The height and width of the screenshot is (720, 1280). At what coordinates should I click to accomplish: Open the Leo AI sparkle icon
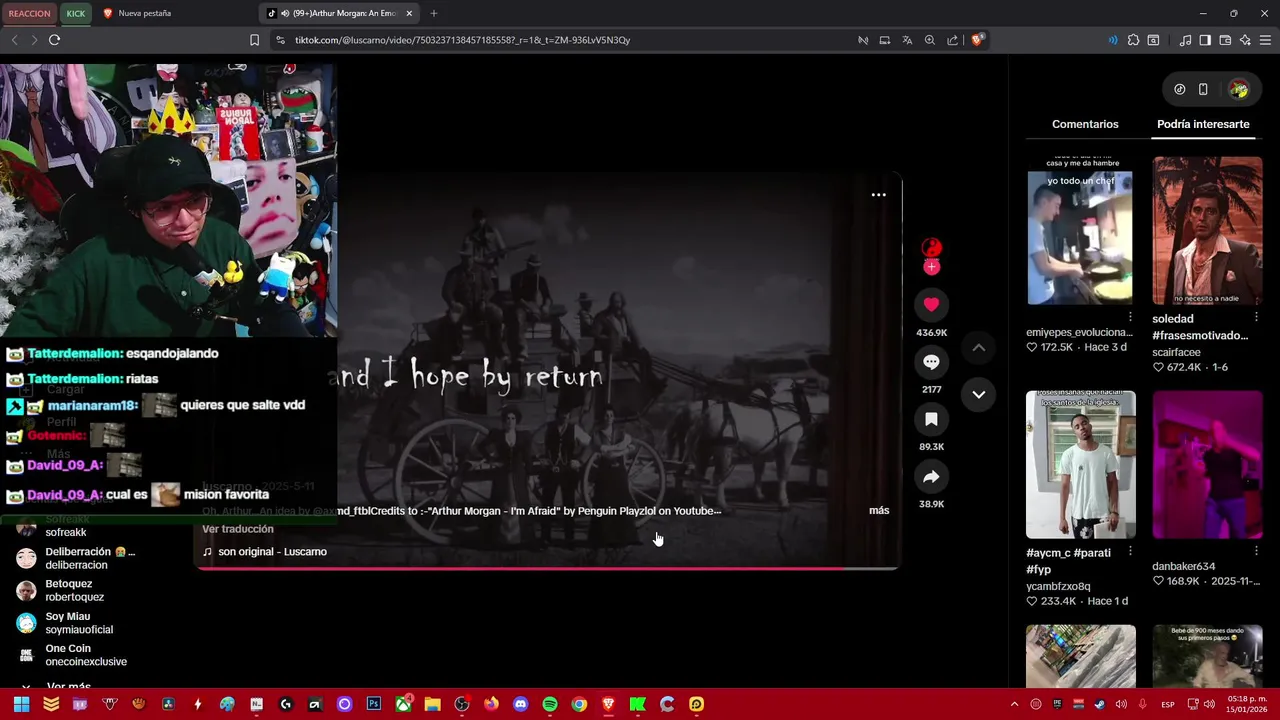click(x=1245, y=40)
